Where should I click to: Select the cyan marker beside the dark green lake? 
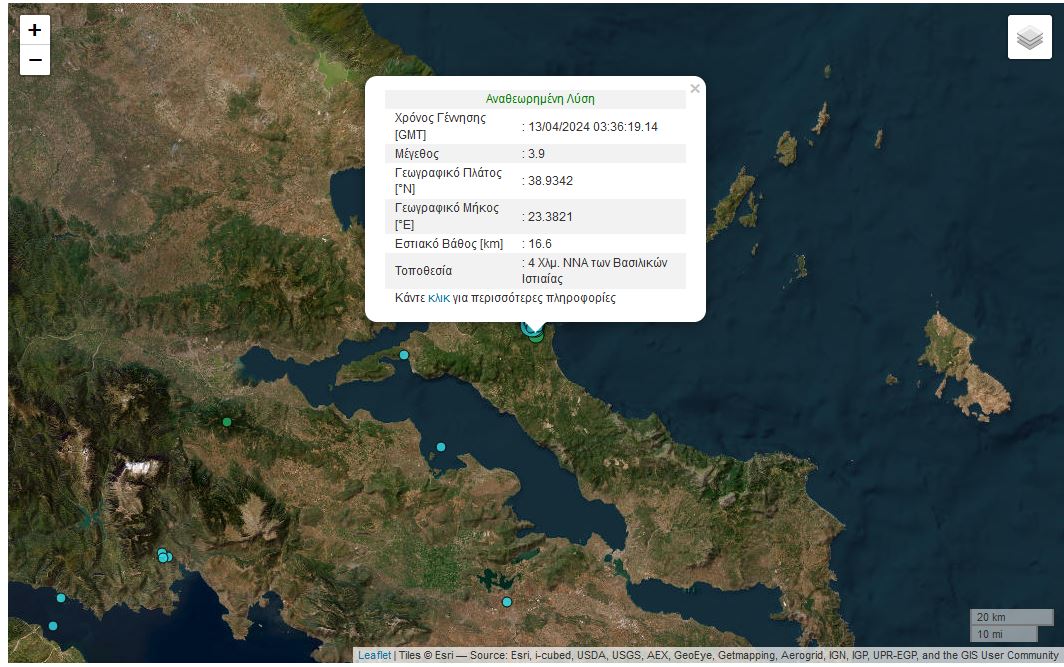(507, 602)
